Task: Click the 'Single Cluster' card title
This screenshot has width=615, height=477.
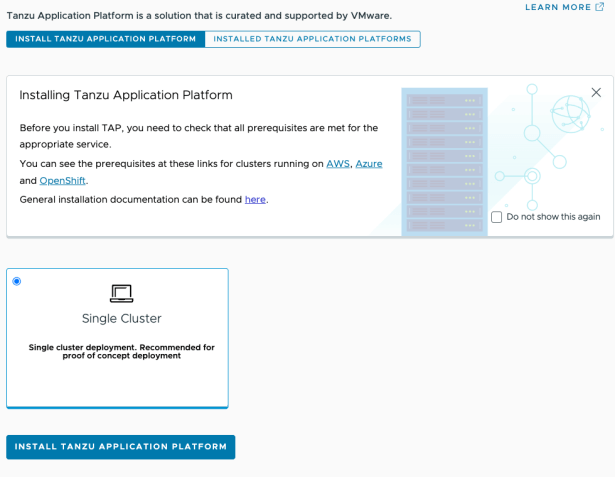Action: point(122,318)
